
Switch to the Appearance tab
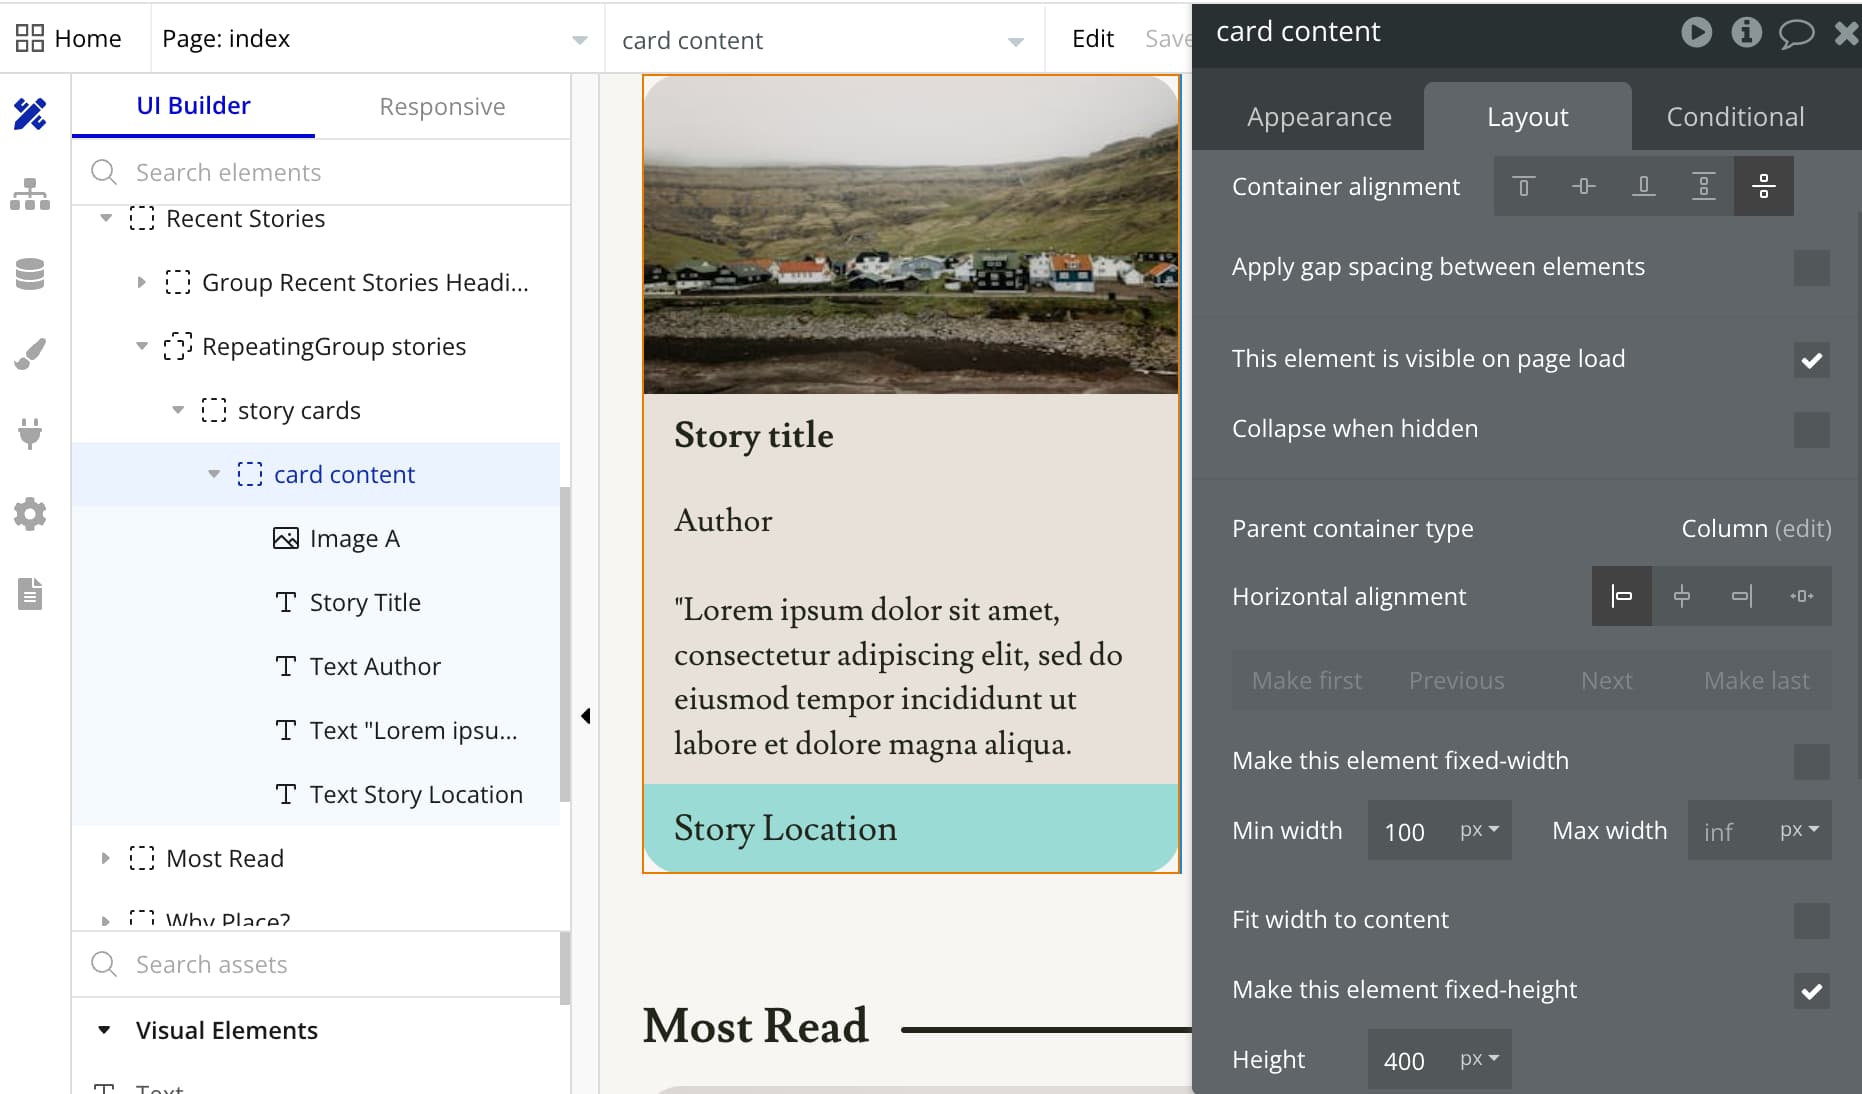1319,117
